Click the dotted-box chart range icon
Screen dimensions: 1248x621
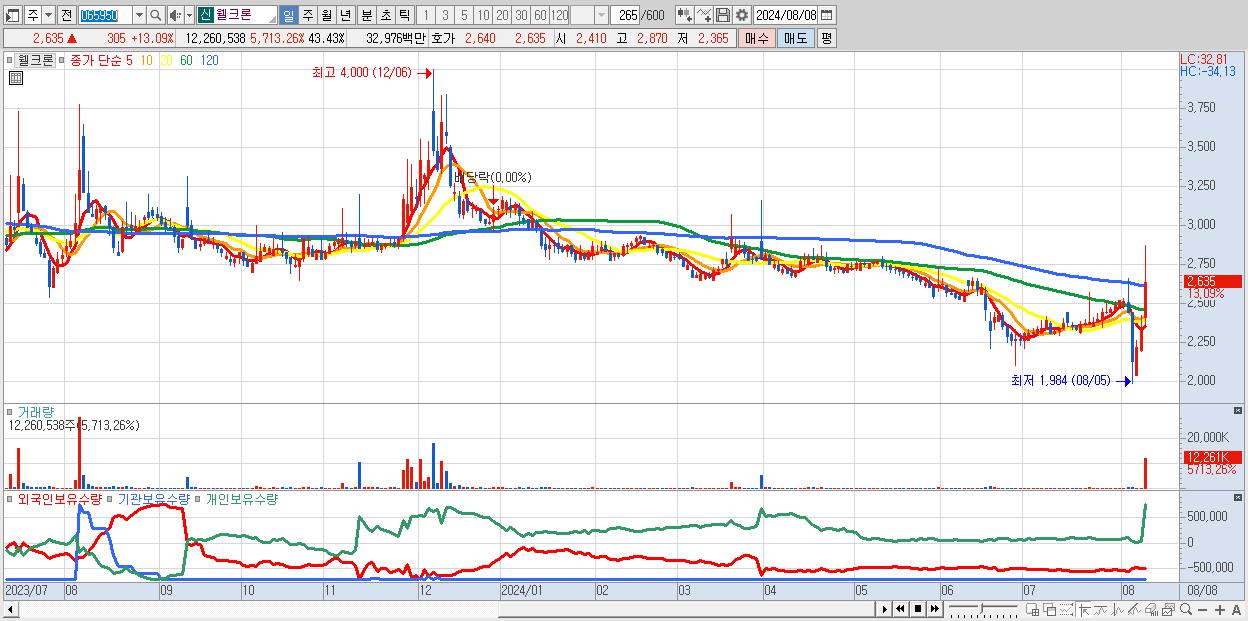point(1066,610)
